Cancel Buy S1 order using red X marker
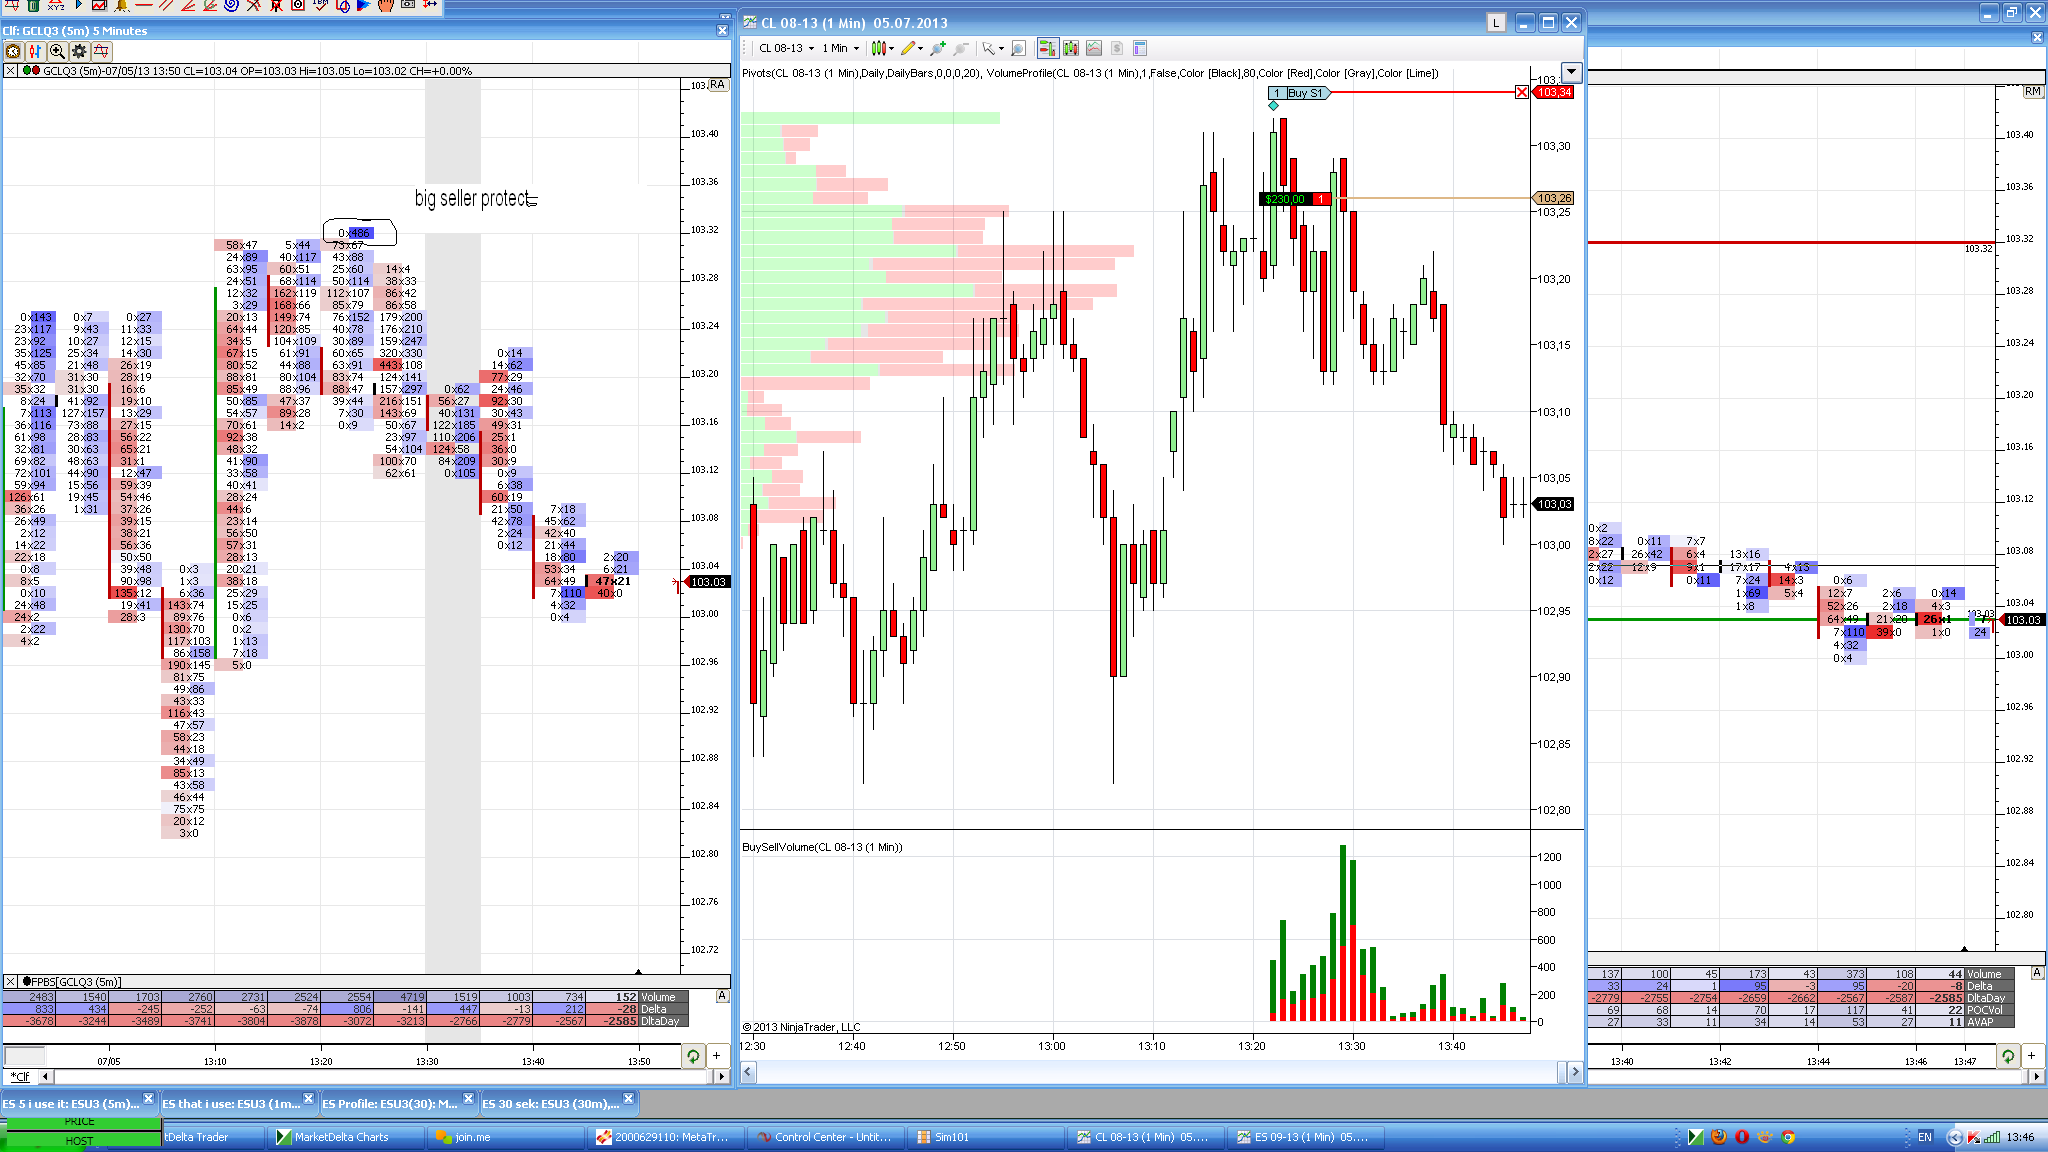 click(x=1522, y=93)
